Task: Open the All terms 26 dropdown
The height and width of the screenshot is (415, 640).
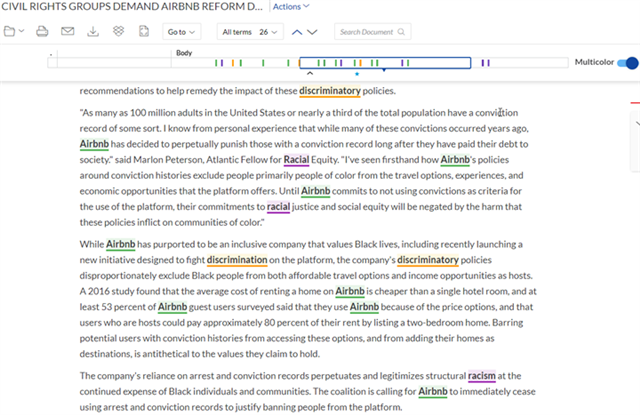Action: coord(250,32)
